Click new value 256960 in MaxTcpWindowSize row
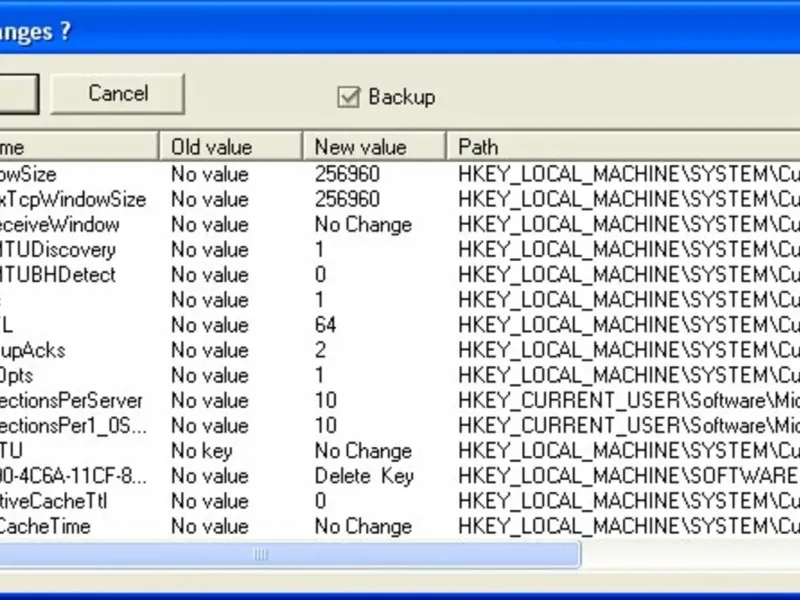Image resolution: width=800 pixels, height=600 pixels. (347, 199)
